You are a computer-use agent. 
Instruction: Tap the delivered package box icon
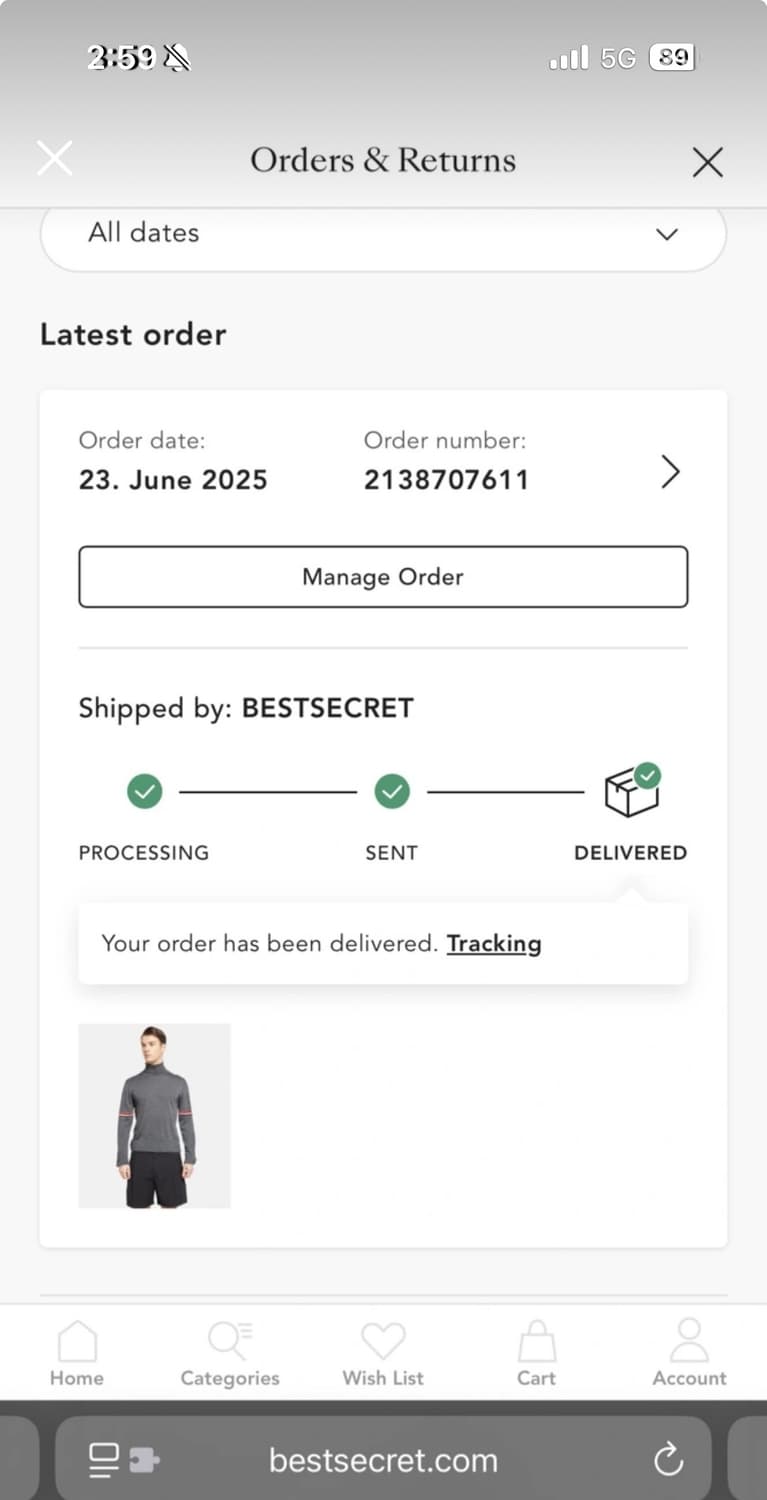632,791
